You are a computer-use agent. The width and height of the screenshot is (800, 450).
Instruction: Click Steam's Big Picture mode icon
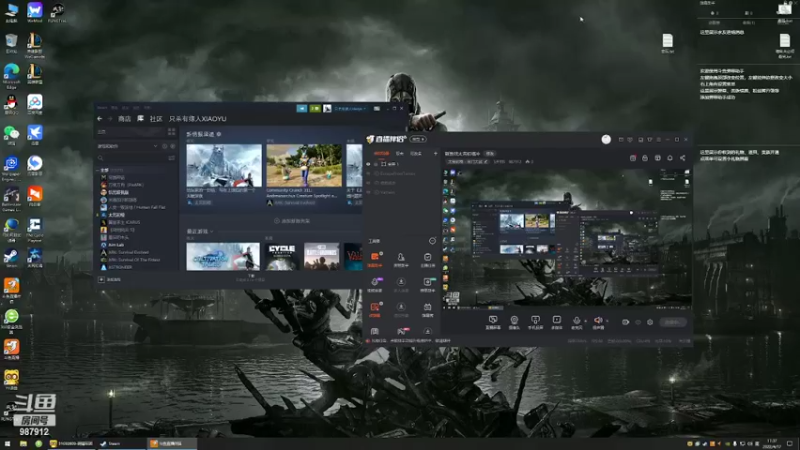pyautogui.click(x=377, y=109)
